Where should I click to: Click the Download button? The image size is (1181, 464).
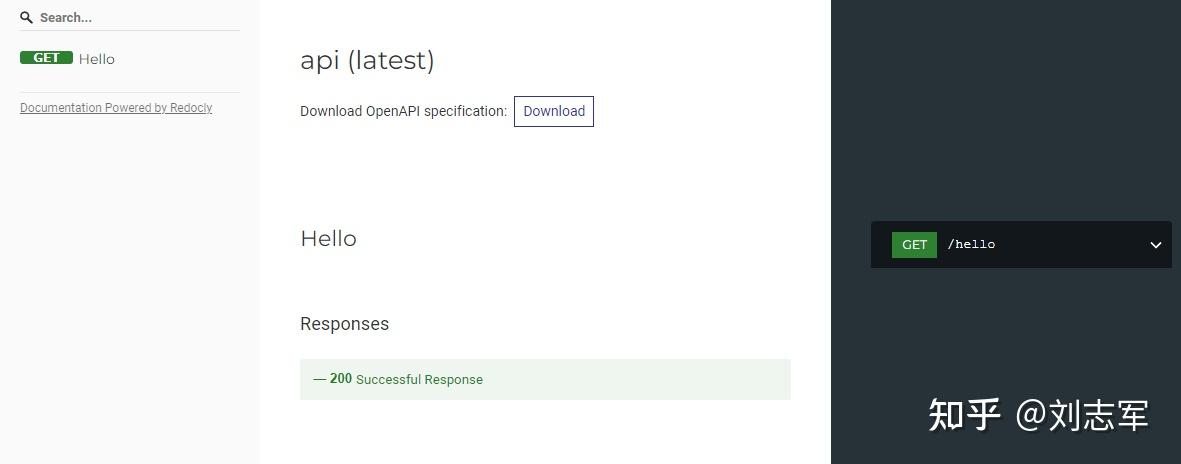click(554, 111)
